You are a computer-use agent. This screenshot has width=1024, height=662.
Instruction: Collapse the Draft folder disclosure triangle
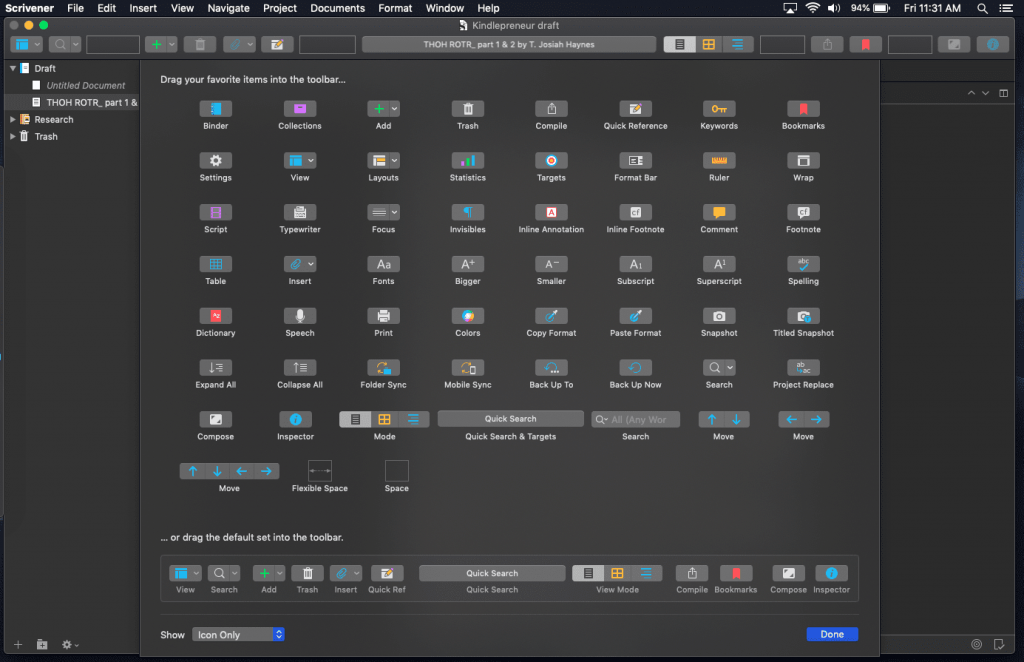click(13, 69)
